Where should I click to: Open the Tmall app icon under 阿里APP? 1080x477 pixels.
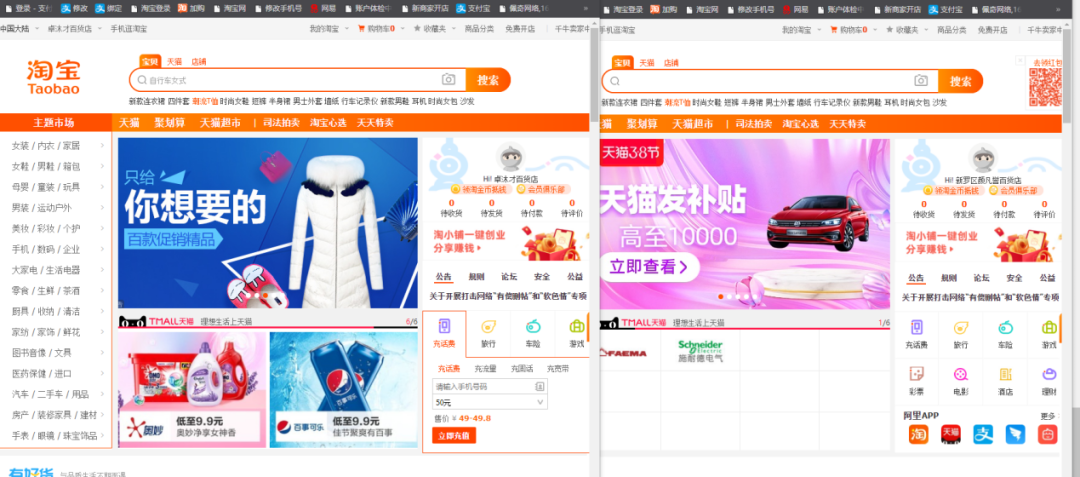point(951,434)
